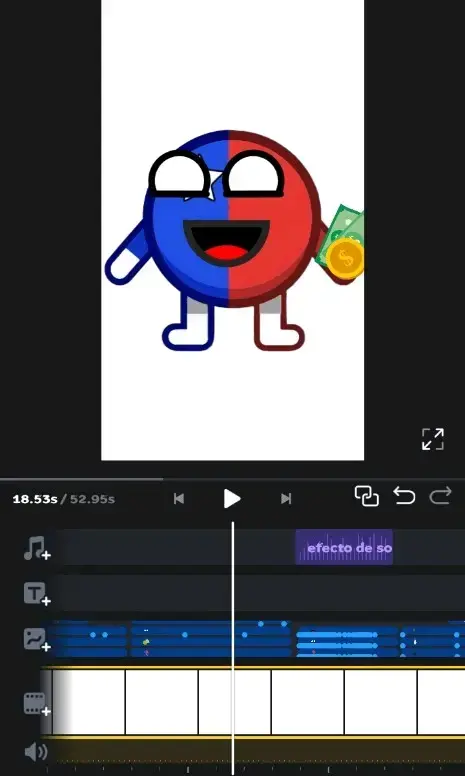Image resolution: width=465 pixels, height=776 pixels.
Task: Jump to the end of the timeline
Action: click(286, 498)
